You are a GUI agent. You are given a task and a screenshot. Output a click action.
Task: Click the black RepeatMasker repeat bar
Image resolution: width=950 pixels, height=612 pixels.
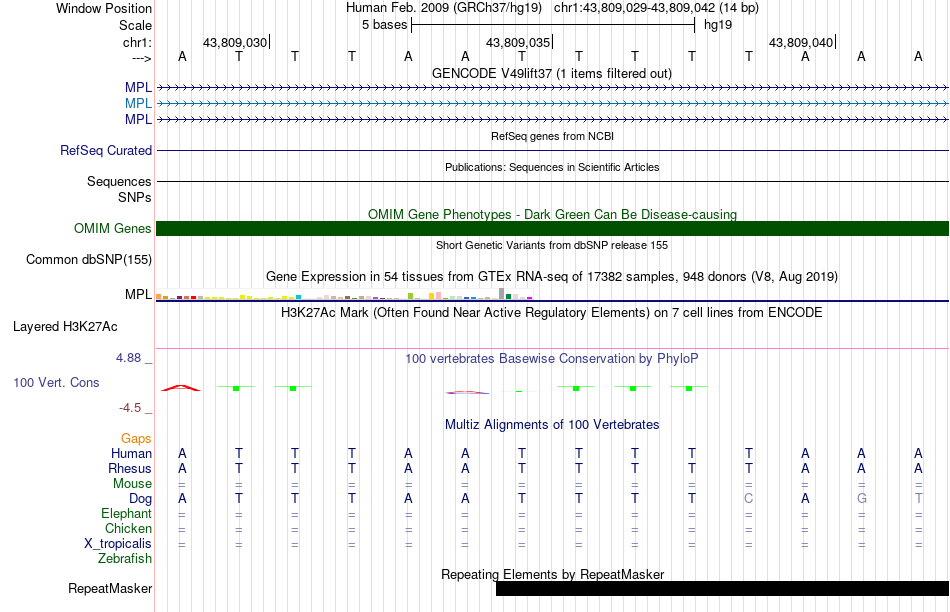coord(722,588)
